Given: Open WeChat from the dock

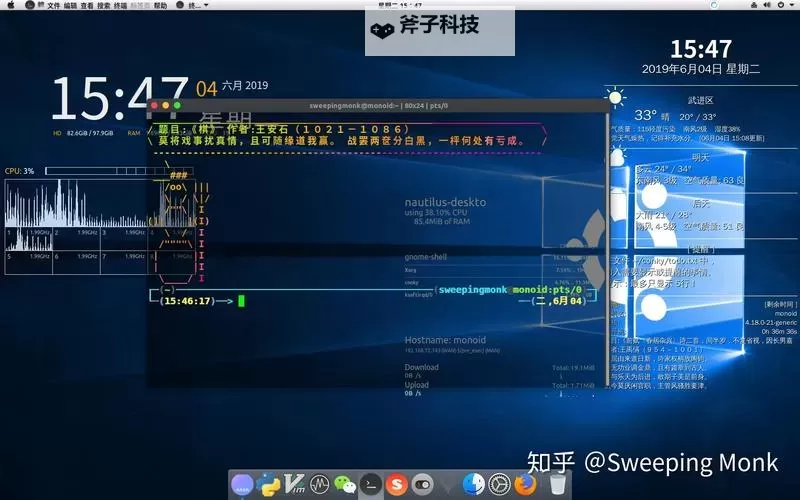Looking at the screenshot, I should [x=345, y=485].
